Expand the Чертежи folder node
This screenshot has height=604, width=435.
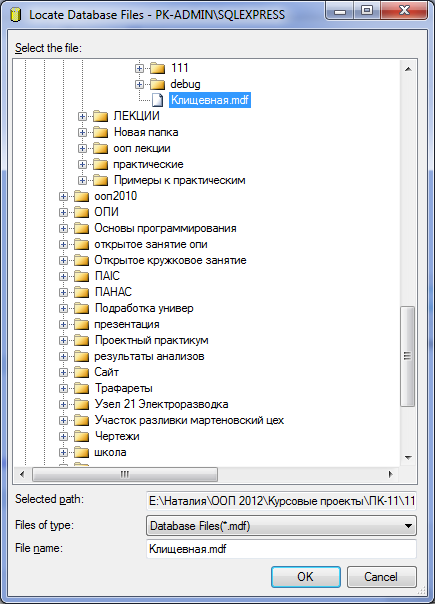click(63, 436)
